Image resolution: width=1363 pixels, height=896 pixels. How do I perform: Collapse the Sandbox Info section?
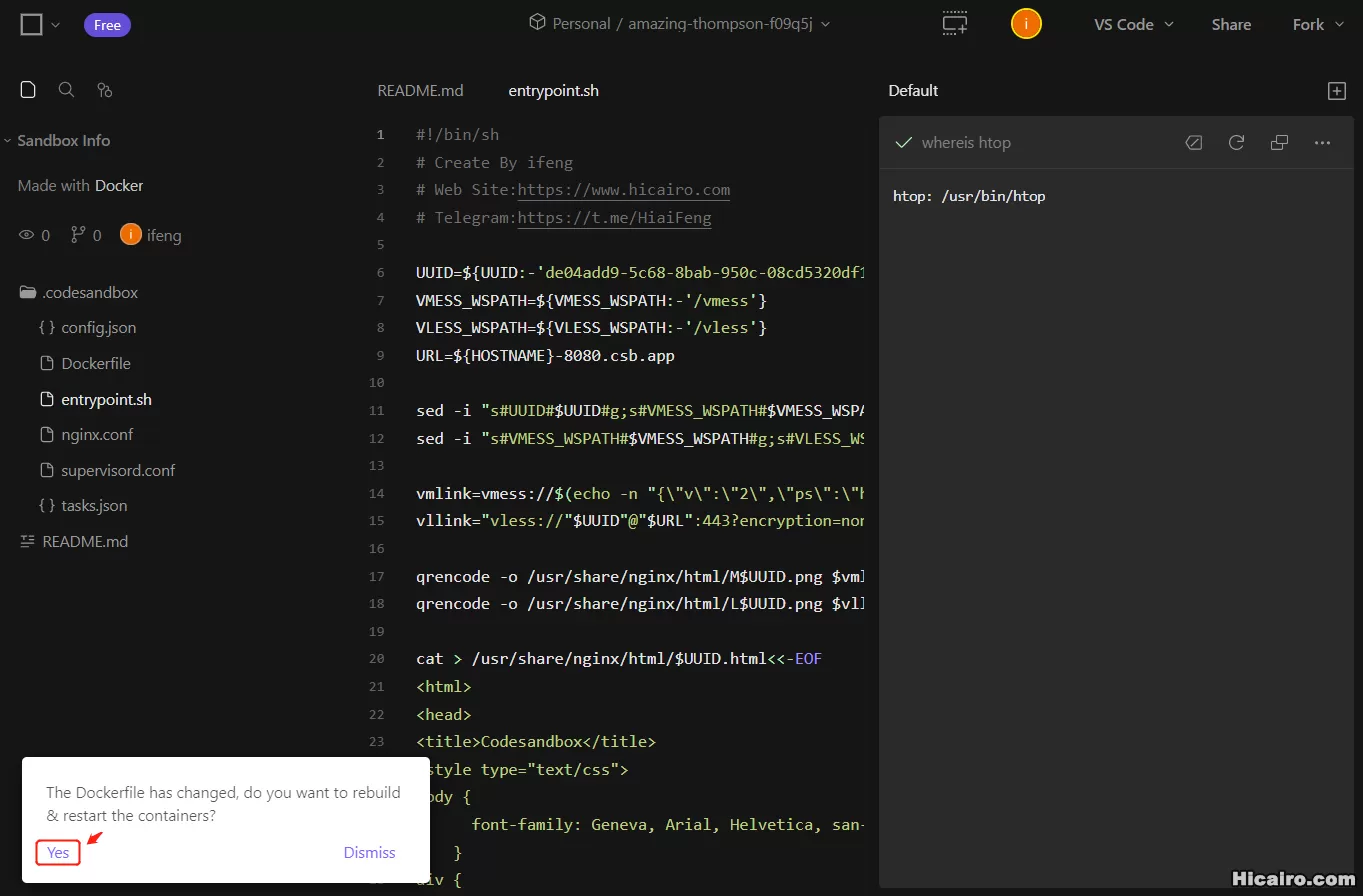point(8,140)
